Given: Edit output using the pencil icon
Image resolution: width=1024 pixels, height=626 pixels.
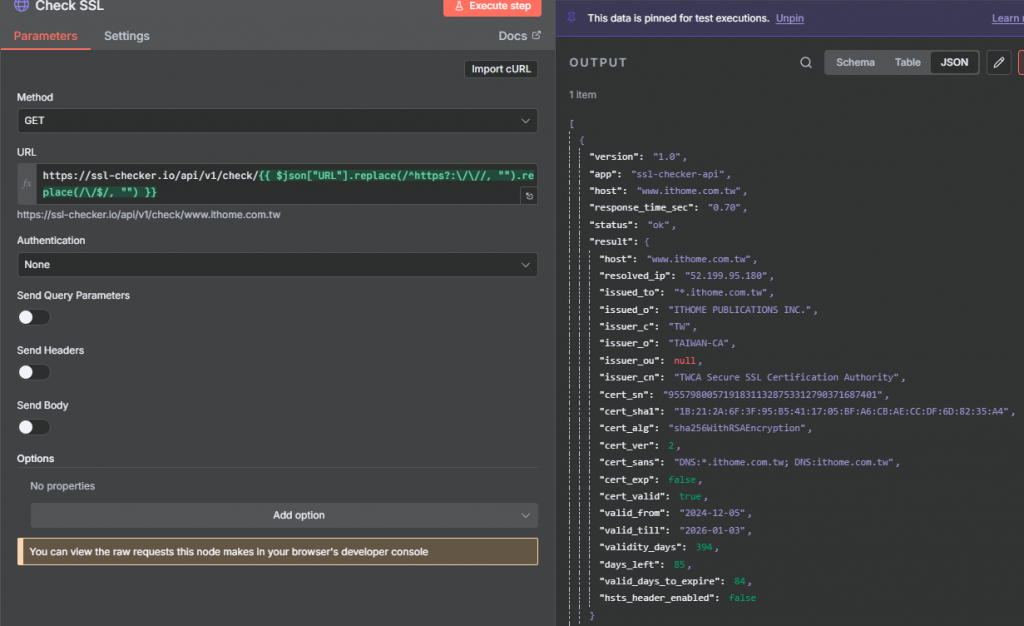Looking at the screenshot, I should point(998,63).
